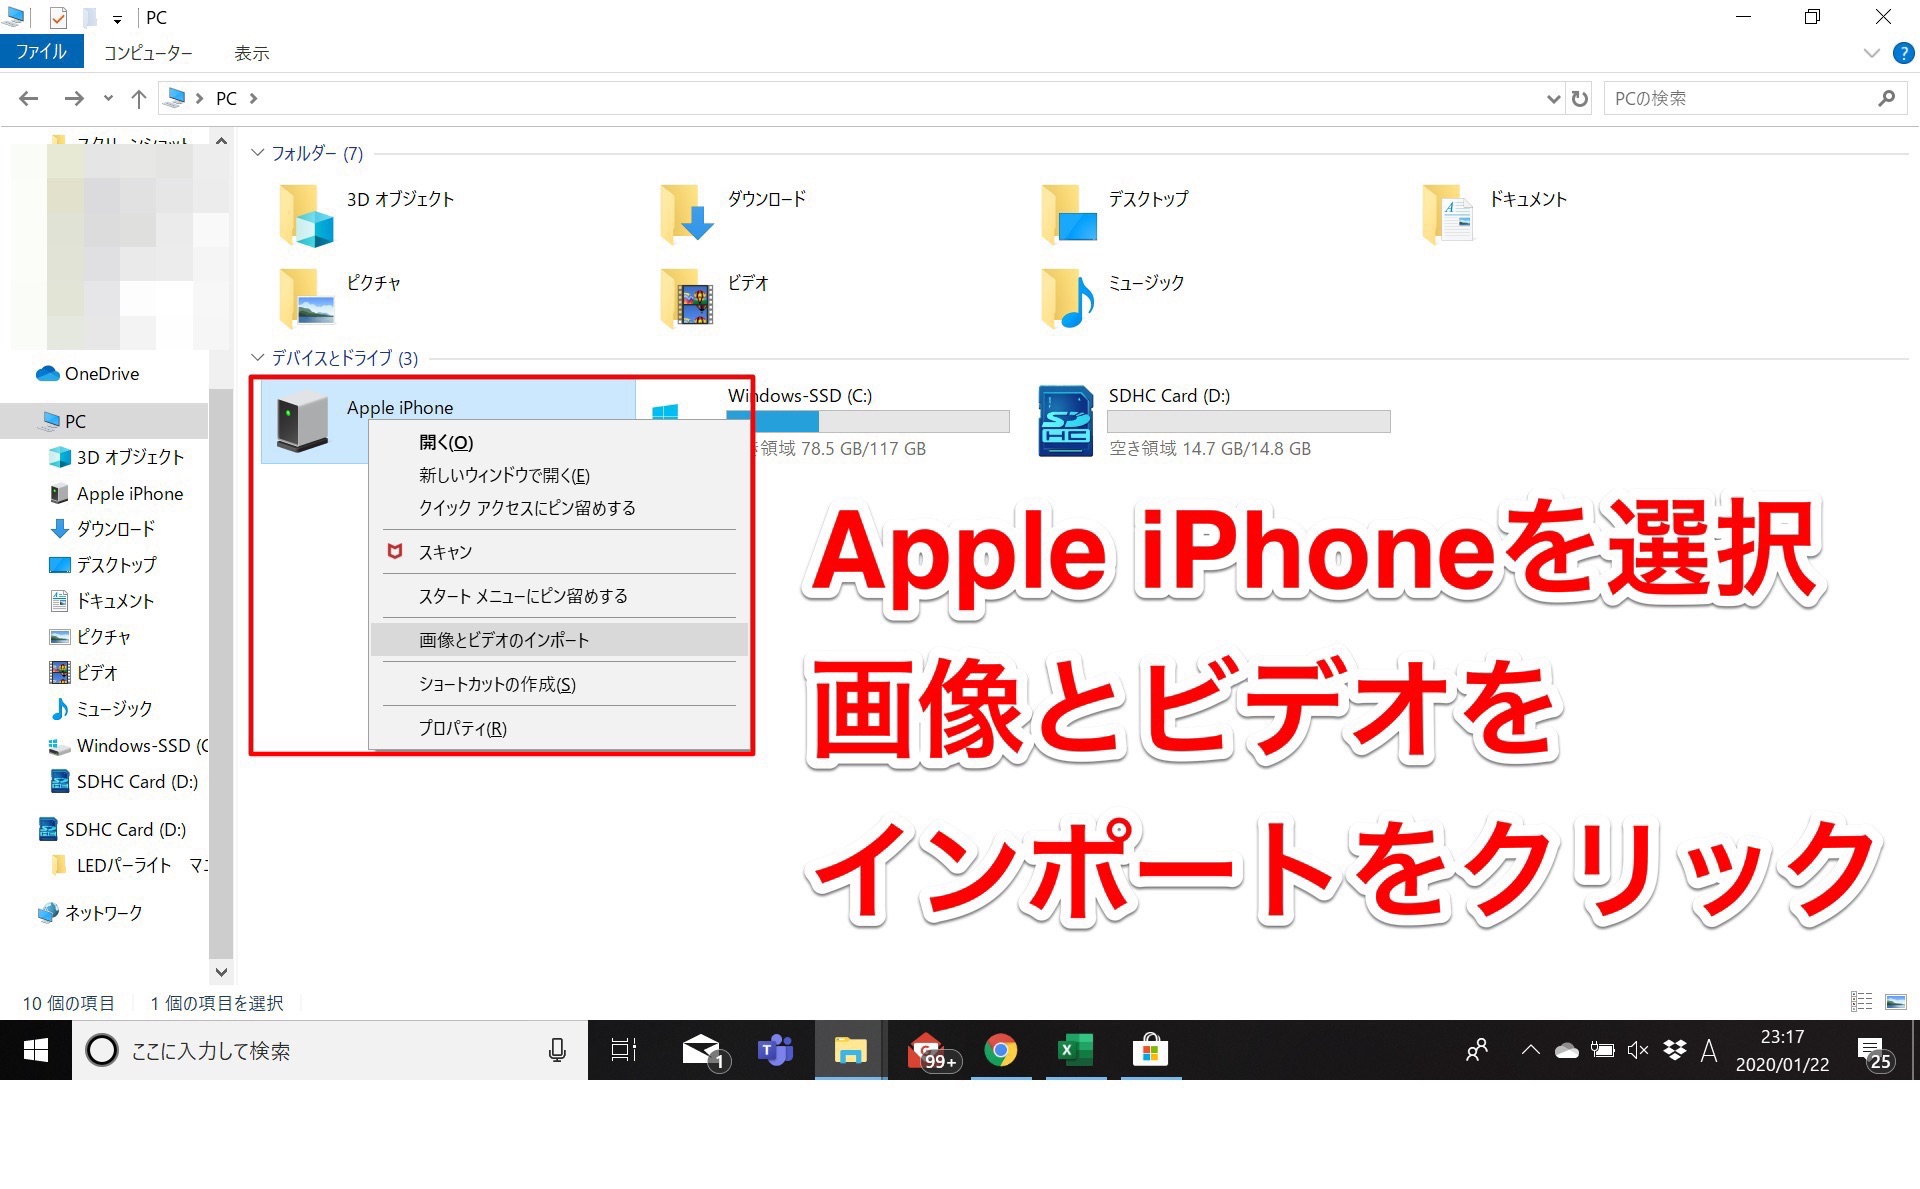Click the SDHC Card capacity bar
This screenshot has height=1189, width=1920.
point(1249,421)
